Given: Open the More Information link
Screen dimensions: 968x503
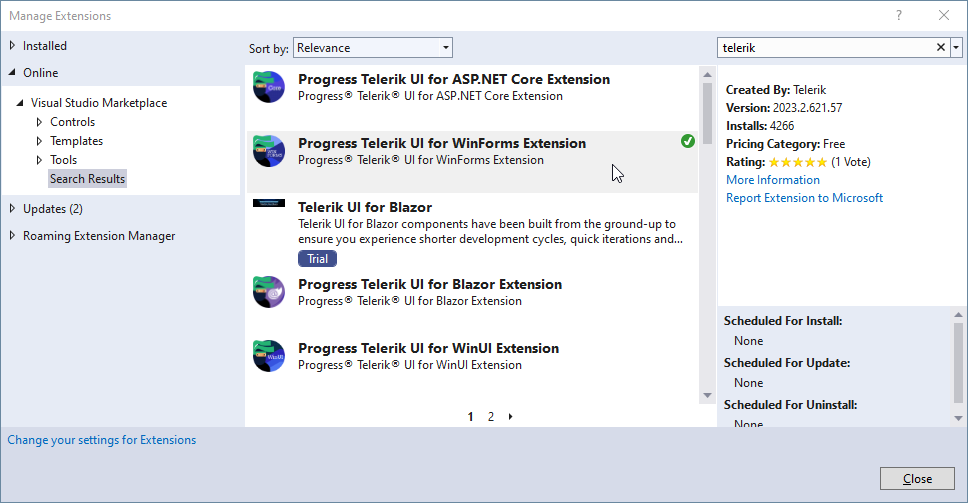Looking at the screenshot, I should click(773, 180).
